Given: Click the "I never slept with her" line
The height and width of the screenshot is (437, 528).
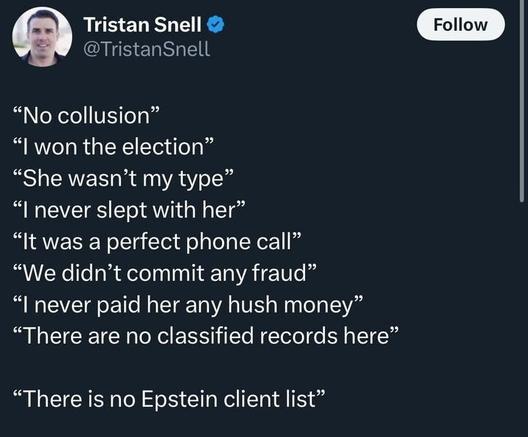Looking at the screenshot, I should click(128, 210).
